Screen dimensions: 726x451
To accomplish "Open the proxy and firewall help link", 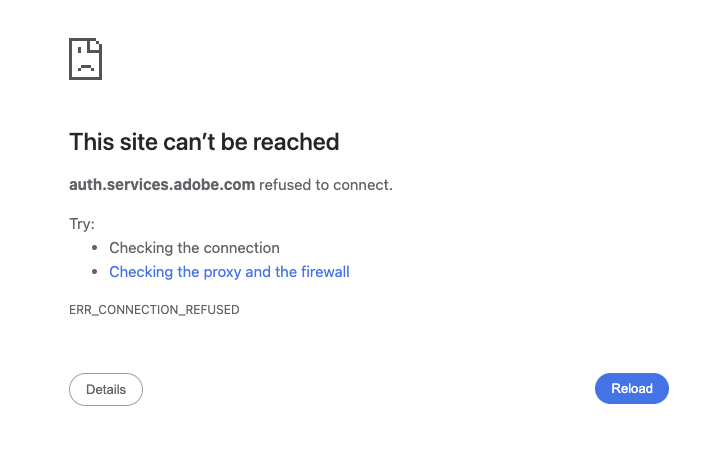I will (x=229, y=272).
